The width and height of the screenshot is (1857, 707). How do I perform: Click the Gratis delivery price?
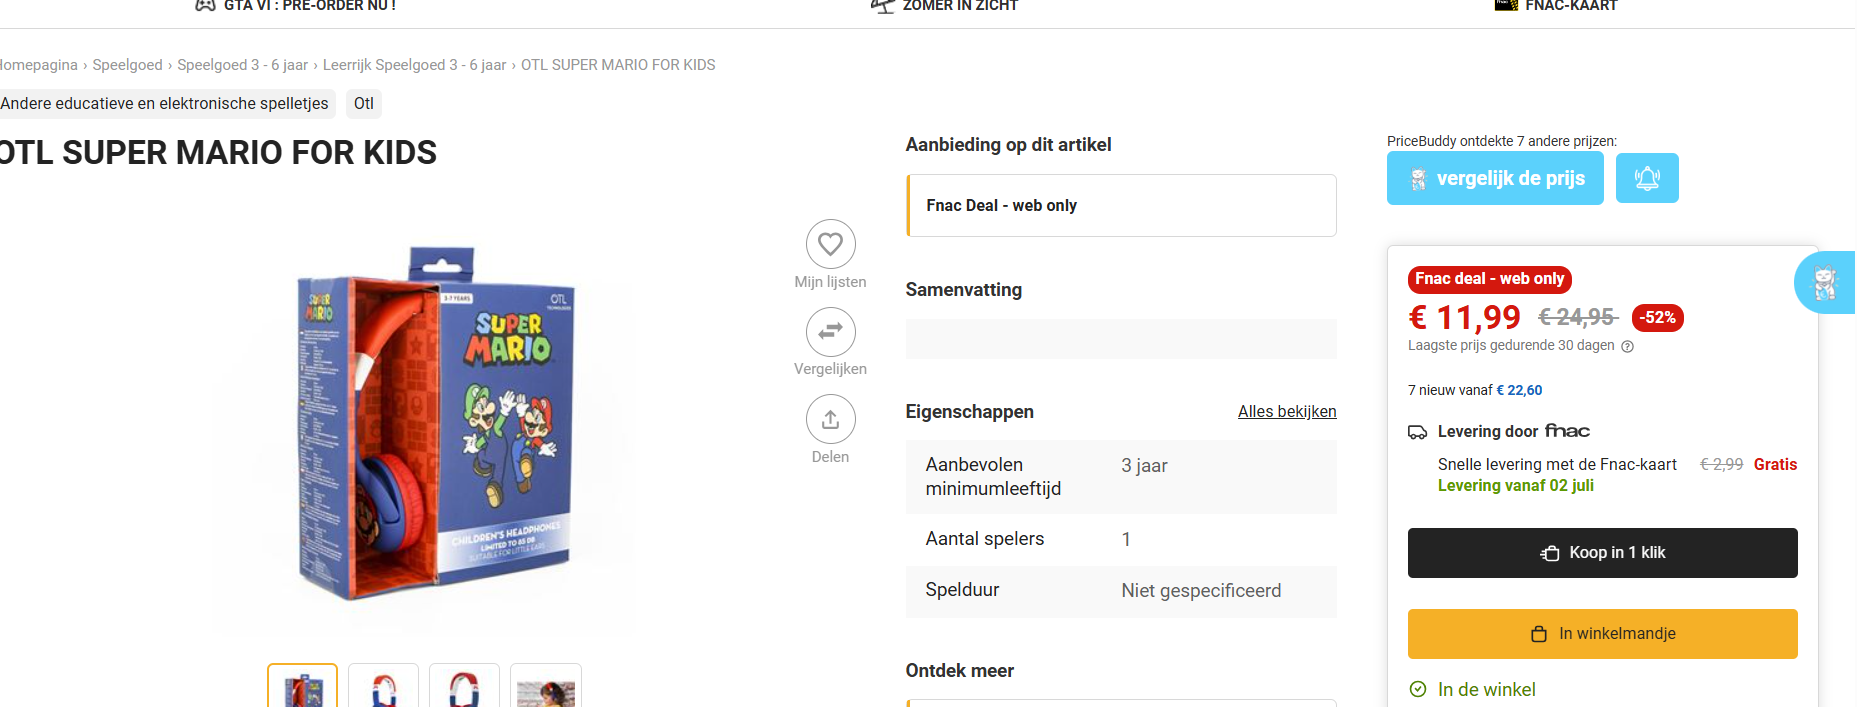(x=1775, y=465)
